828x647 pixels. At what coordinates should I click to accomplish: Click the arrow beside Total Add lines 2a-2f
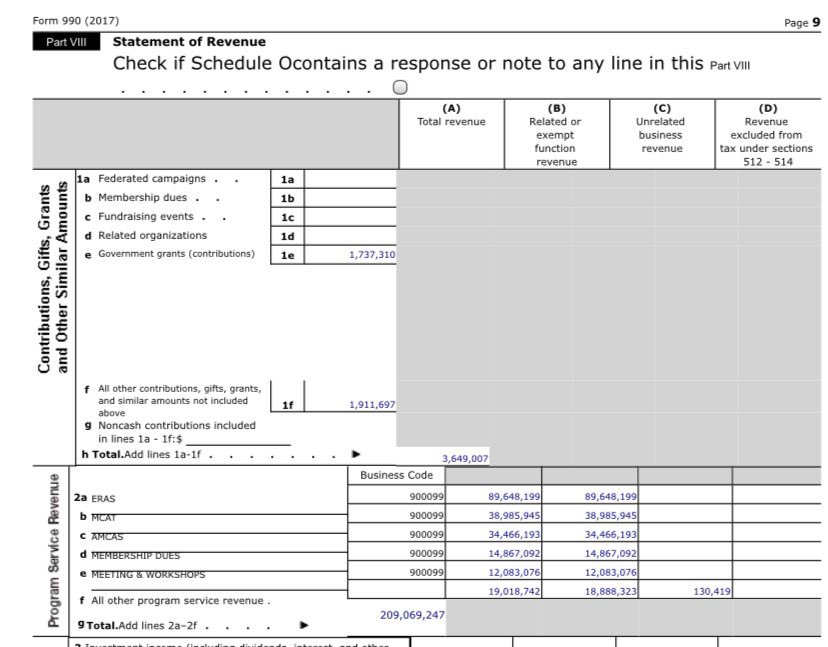coord(304,625)
